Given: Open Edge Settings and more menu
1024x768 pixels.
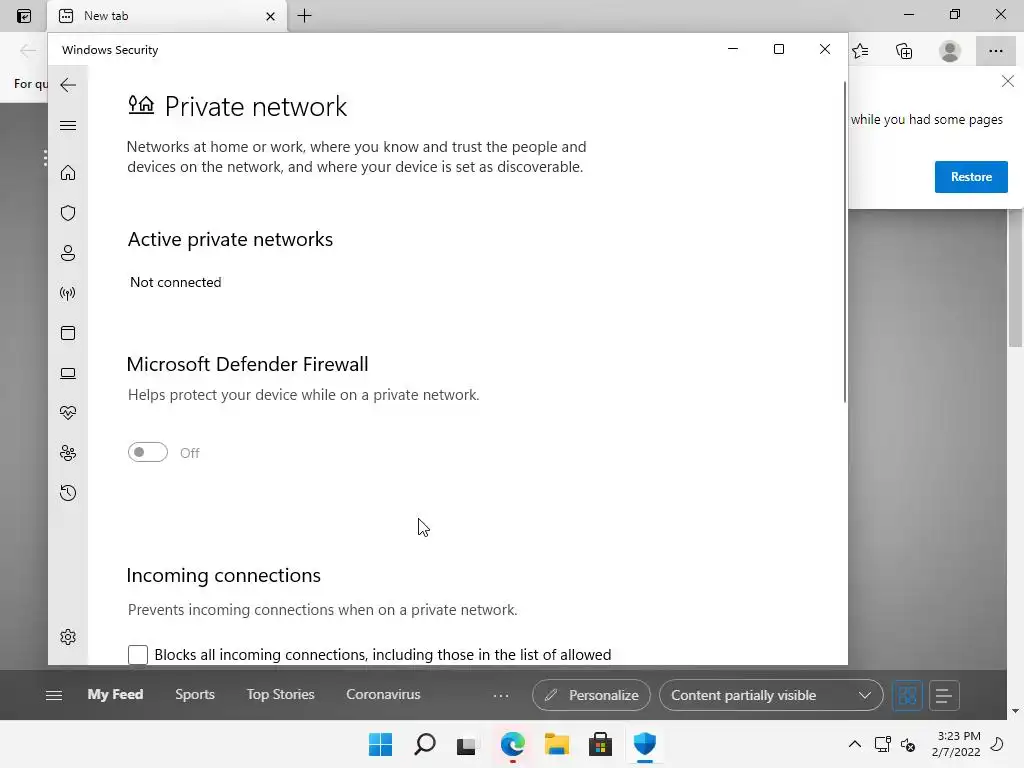Looking at the screenshot, I should [995, 51].
